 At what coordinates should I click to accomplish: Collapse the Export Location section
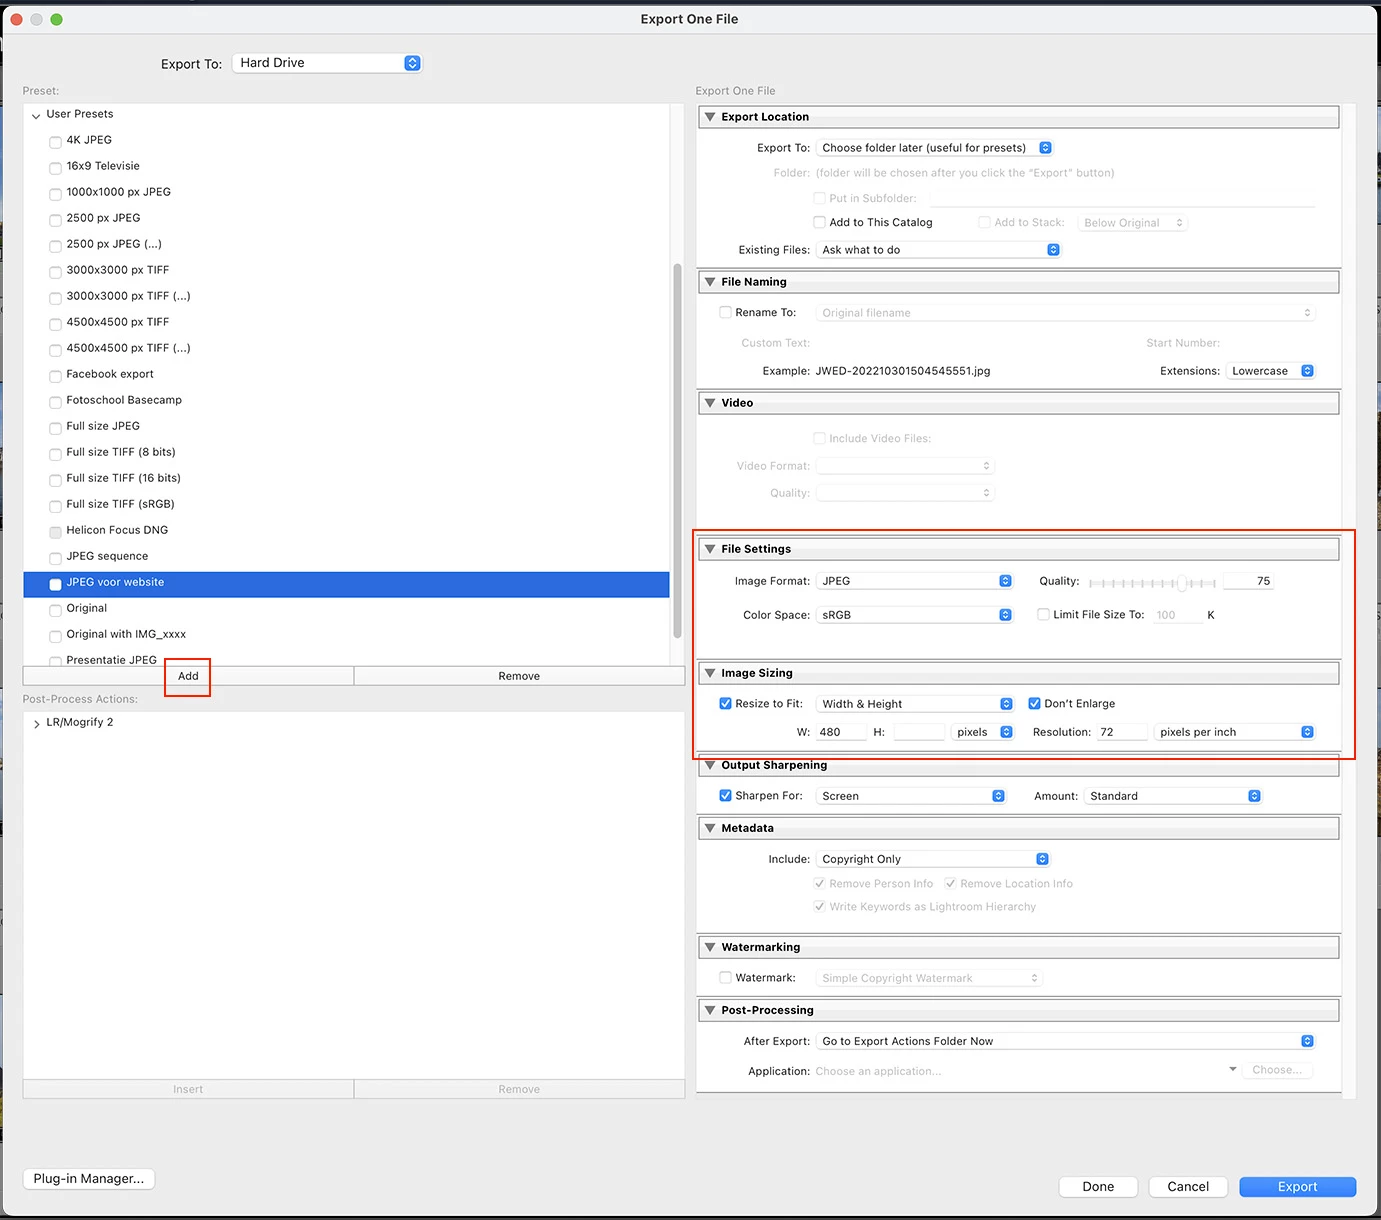(x=710, y=117)
